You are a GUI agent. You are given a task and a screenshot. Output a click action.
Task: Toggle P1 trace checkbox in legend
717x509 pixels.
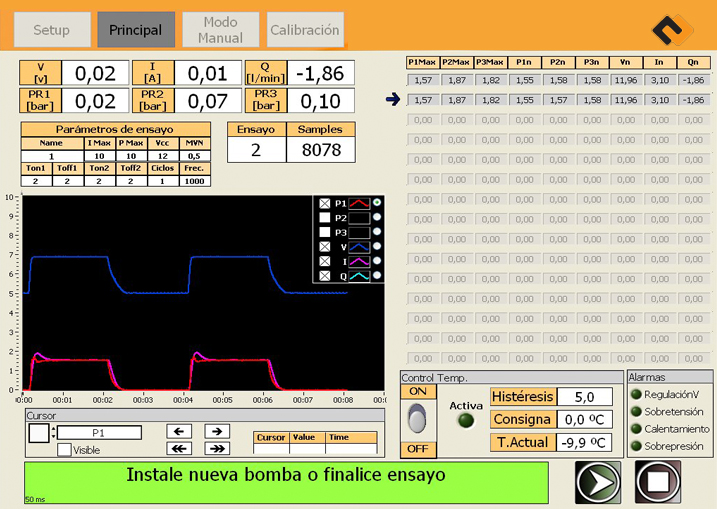pyautogui.click(x=325, y=204)
